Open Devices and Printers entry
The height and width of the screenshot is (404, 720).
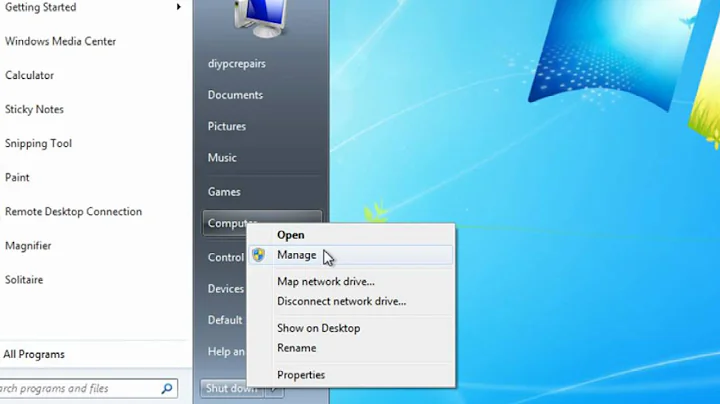pos(226,289)
